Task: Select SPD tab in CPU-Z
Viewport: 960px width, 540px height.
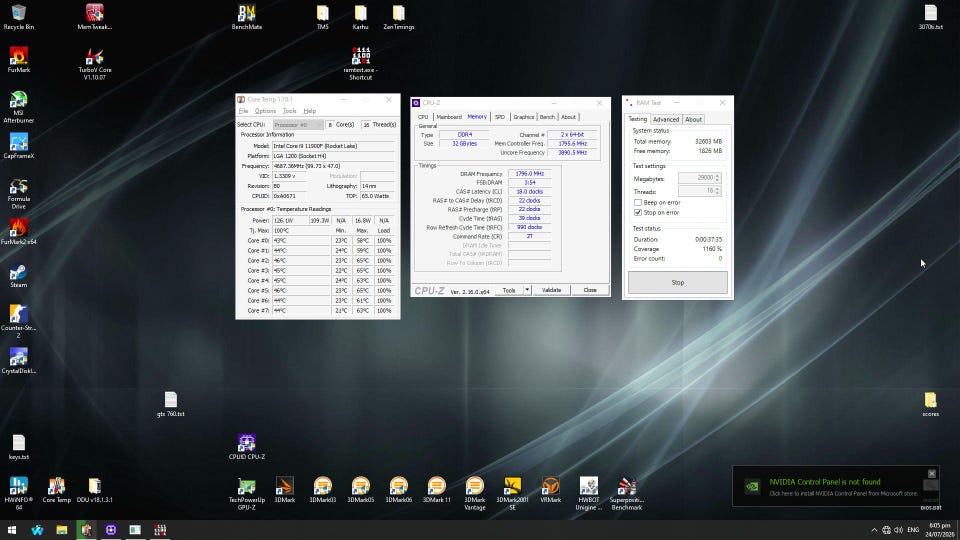Action: point(500,116)
